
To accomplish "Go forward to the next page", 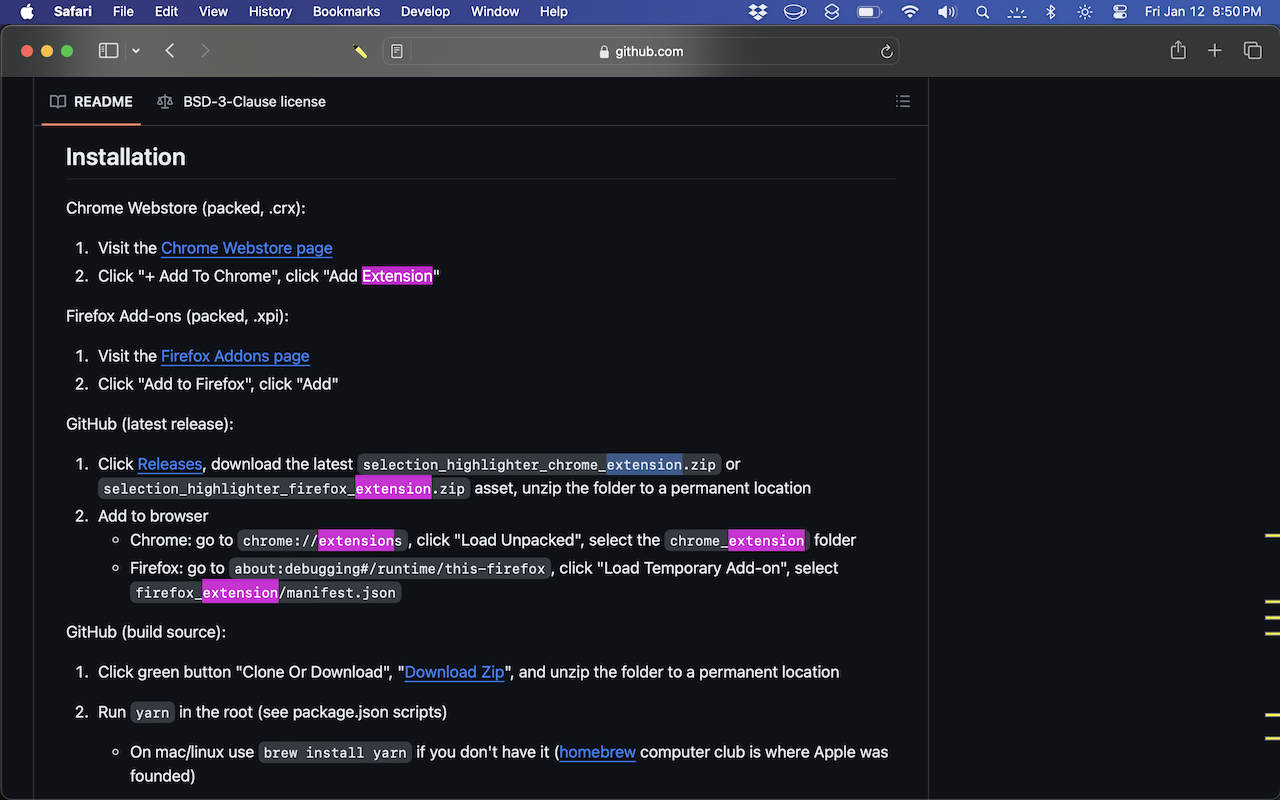I will click(x=205, y=51).
